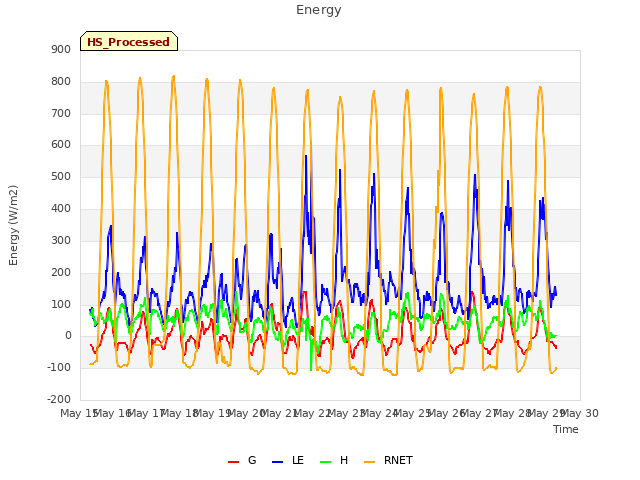Click the Energy (W/m2) y-axis label
The image size is (640, 480).
tap(13, 225)
